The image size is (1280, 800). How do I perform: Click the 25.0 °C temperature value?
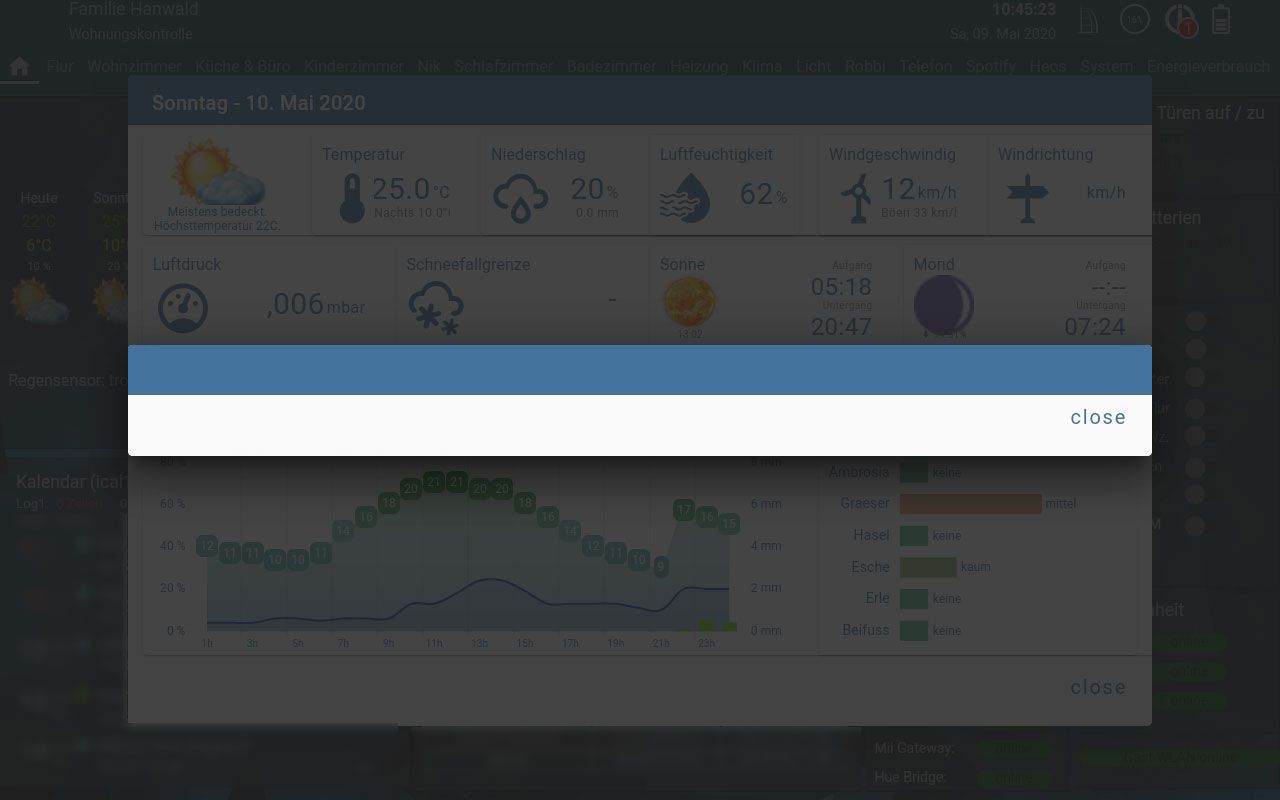pos(411,189)
